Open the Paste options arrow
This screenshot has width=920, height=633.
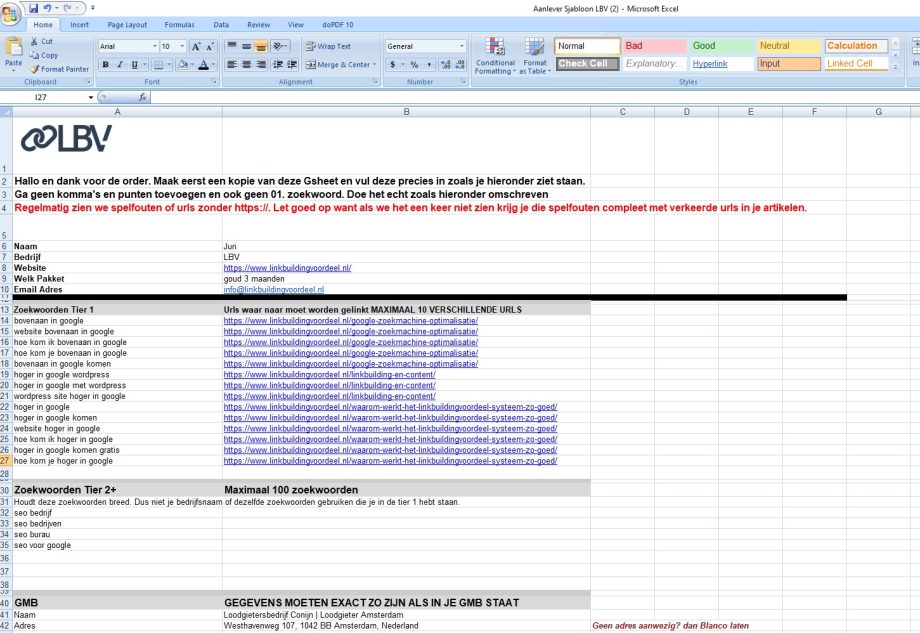pos(13,71)
